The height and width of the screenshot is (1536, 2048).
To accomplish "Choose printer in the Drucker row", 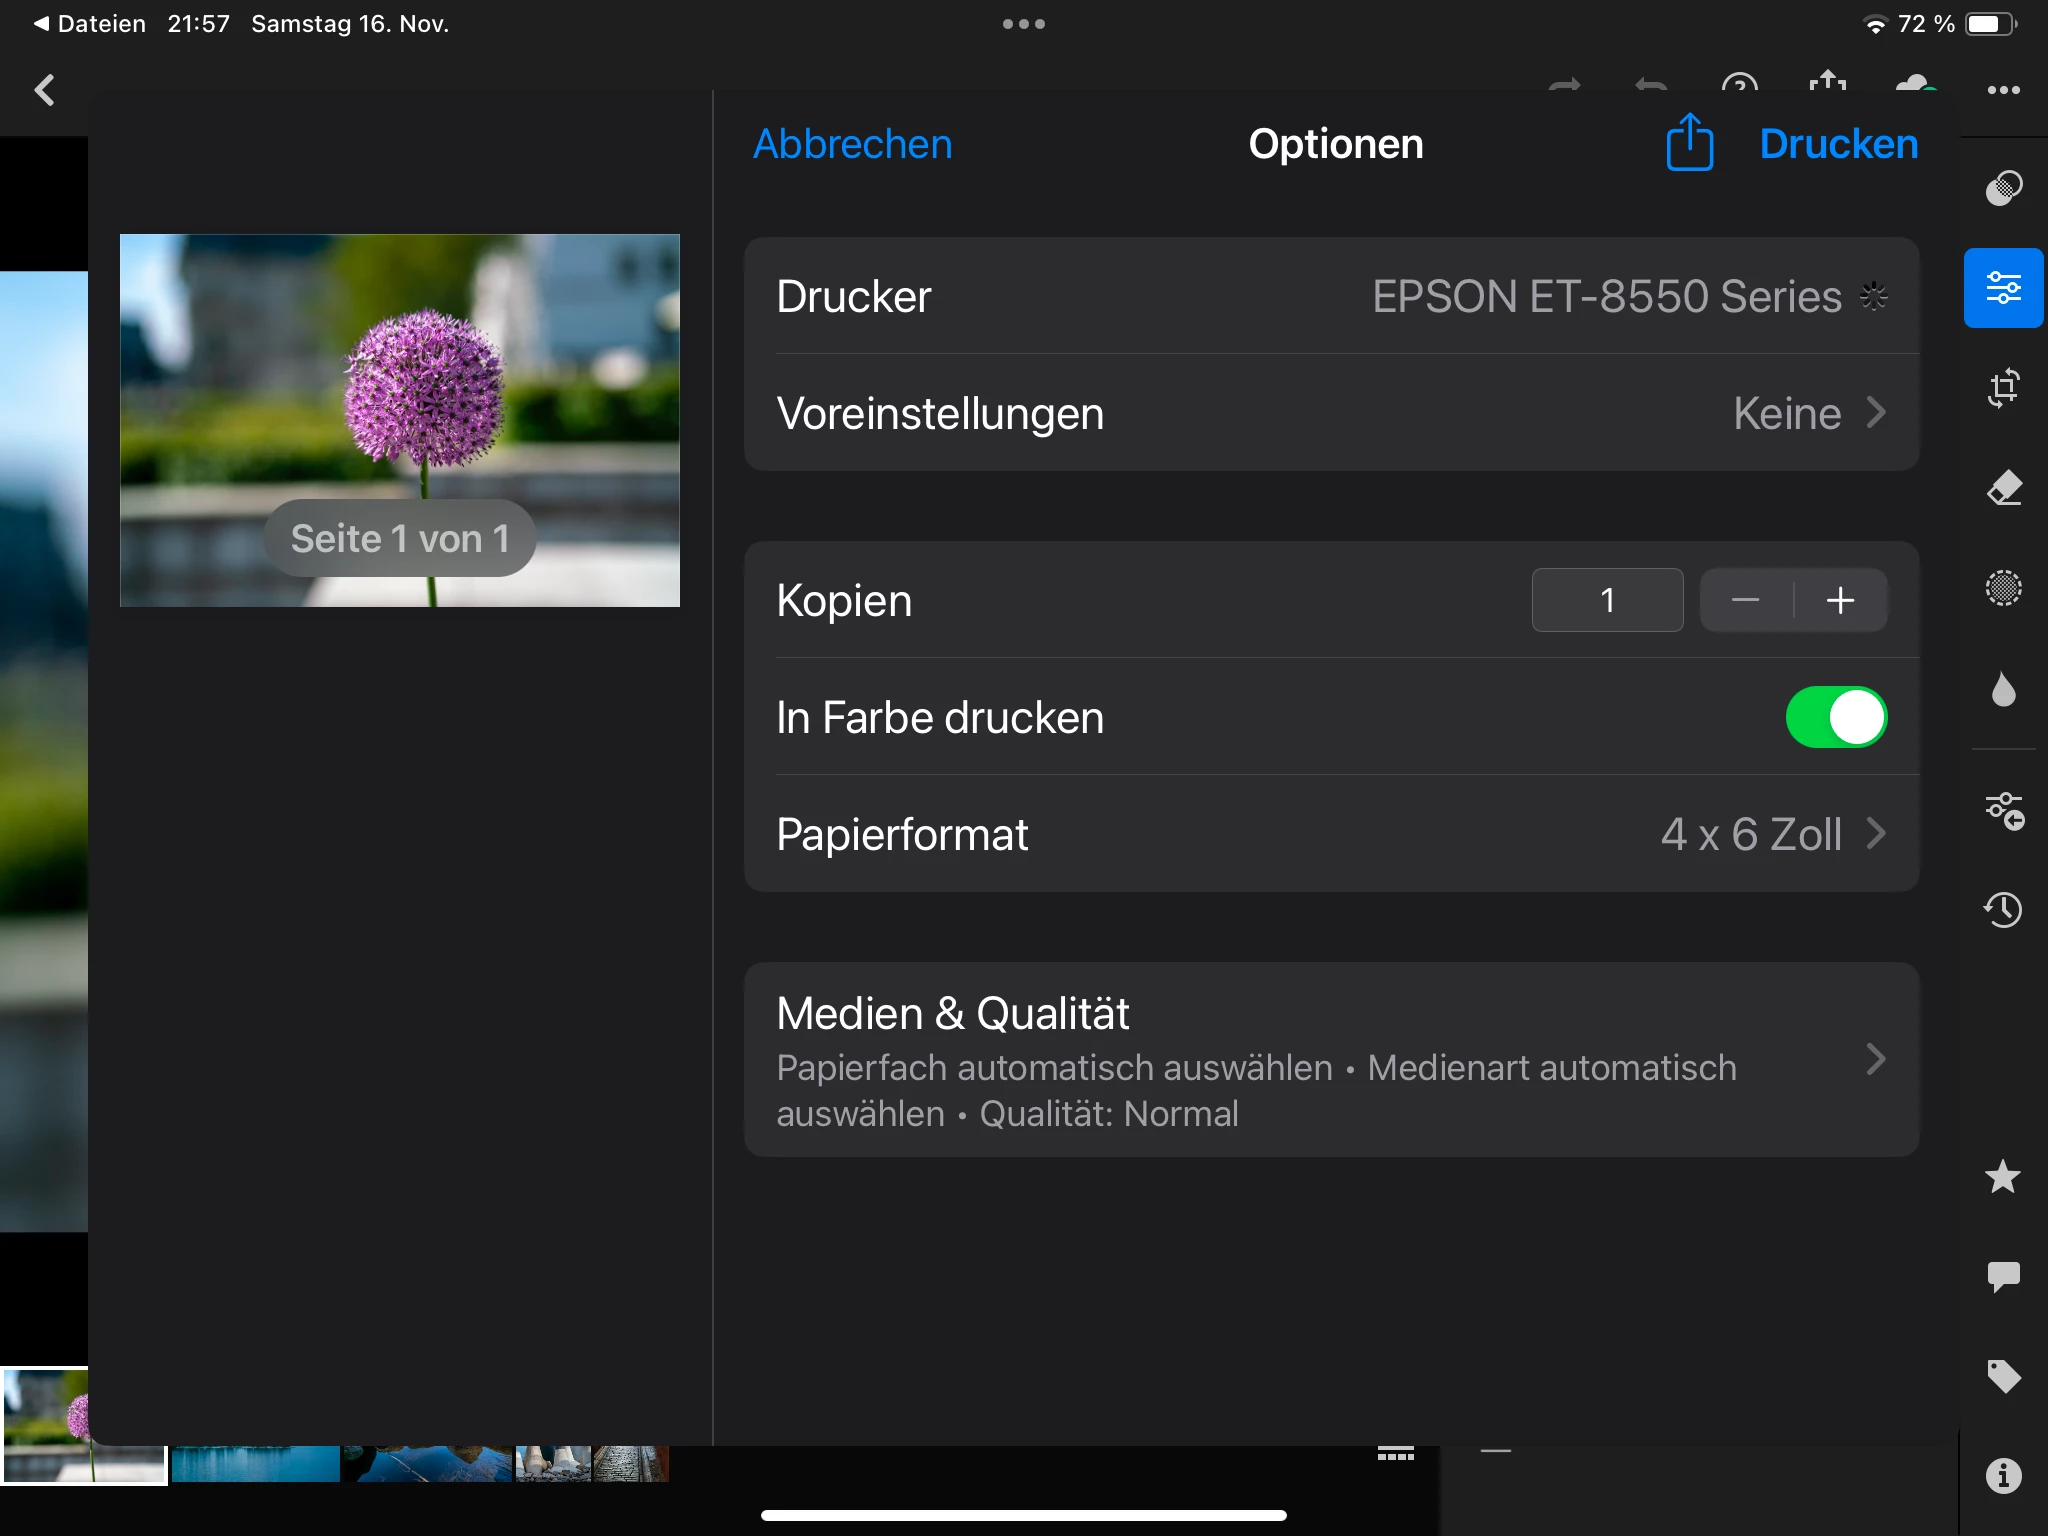I will (1331, 296).
